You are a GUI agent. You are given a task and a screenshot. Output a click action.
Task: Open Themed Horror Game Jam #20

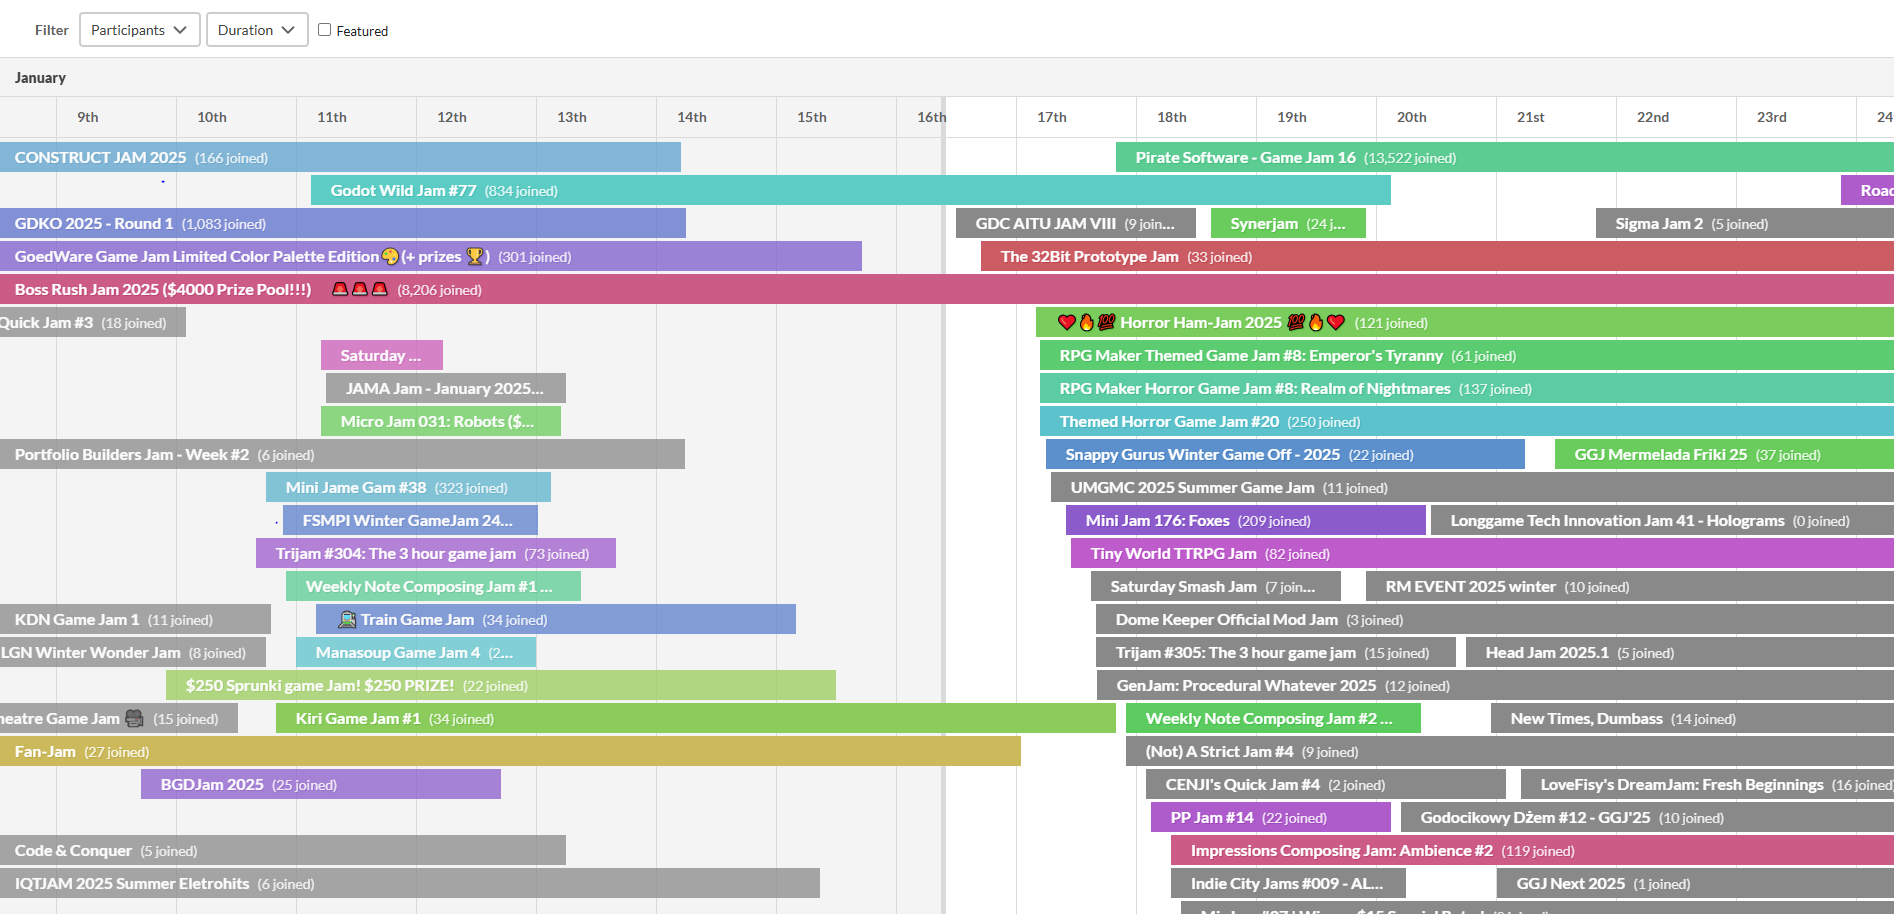(1467, 422)
